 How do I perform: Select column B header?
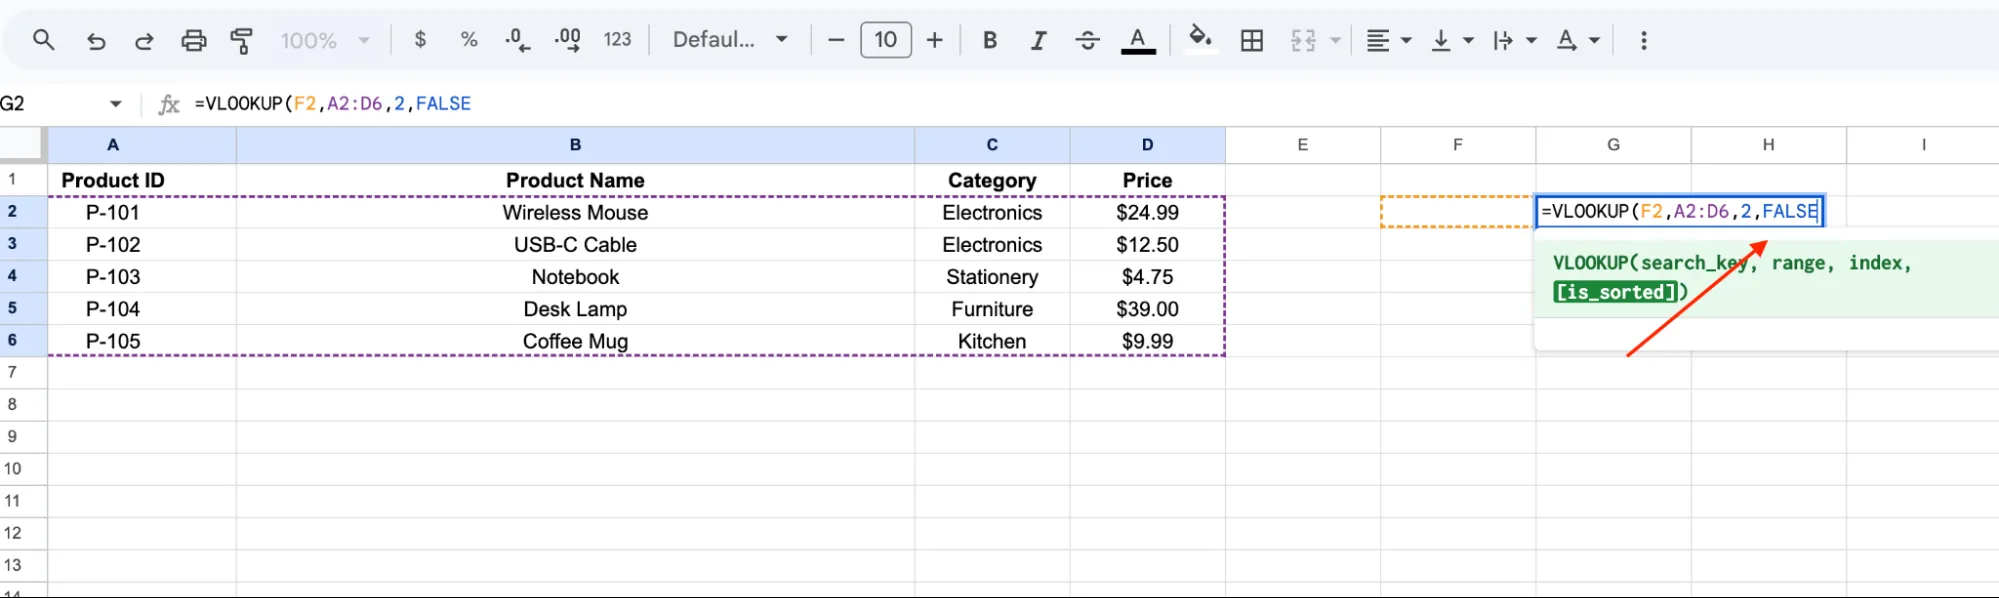pos(575,145)
